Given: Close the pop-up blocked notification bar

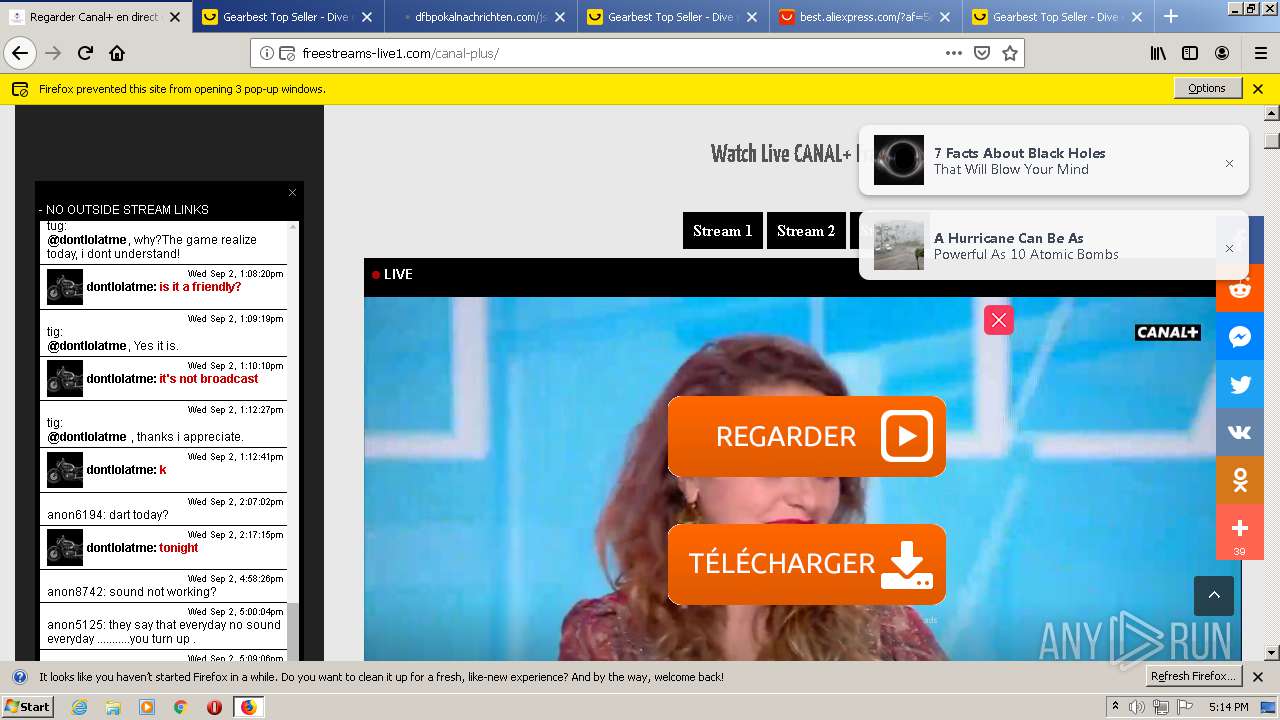Looking at the screenshot, I should click(x=1258, y=89).
